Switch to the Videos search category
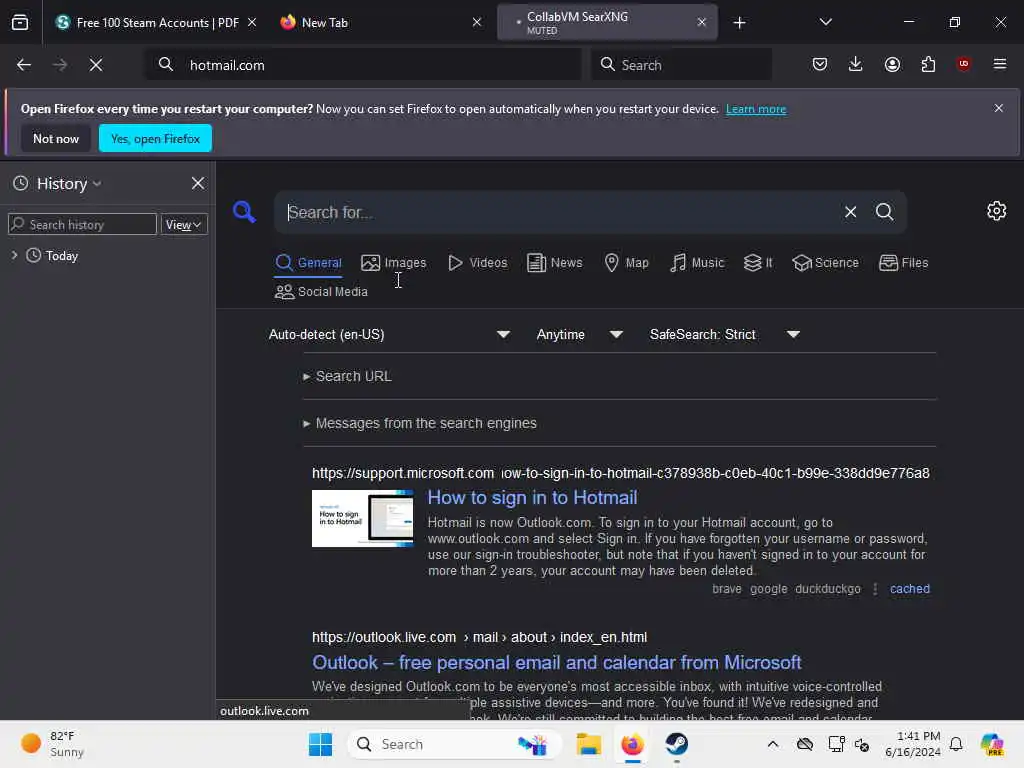1024x768 pixels. (x=477, y=263)
